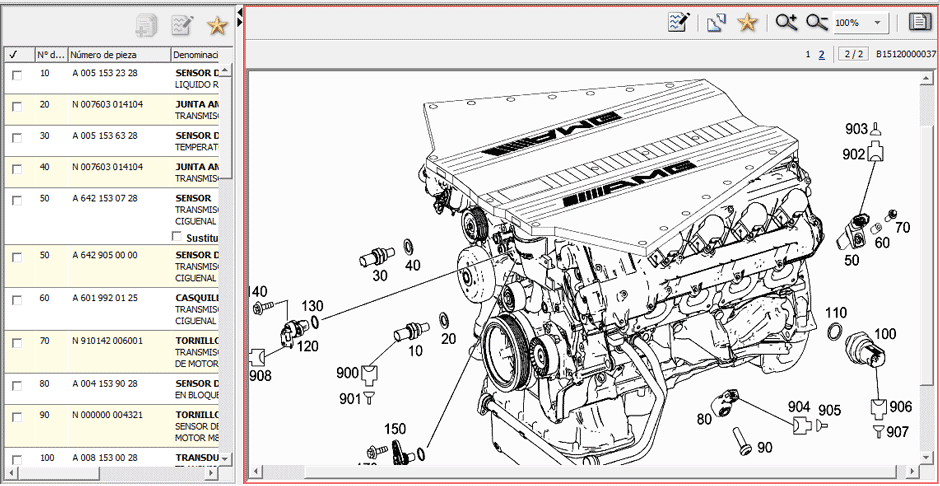Open the greyed document copy icon in the parts list toolbar
Screen dimensions: 940x486
pyautogui.click(x=147, y=25)
